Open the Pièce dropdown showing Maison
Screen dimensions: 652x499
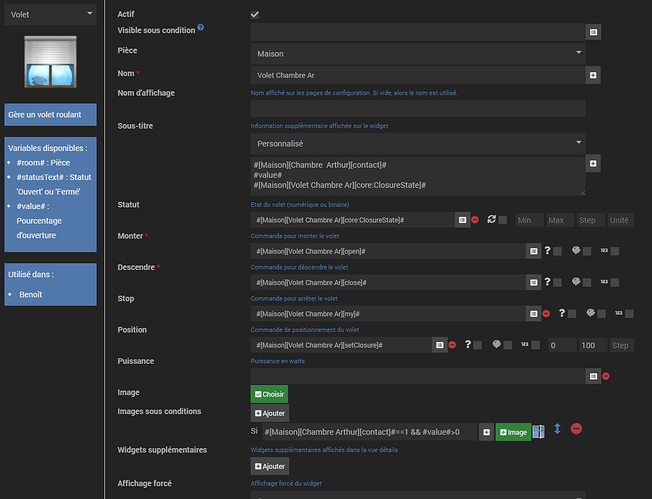click(x=418, y=54)
